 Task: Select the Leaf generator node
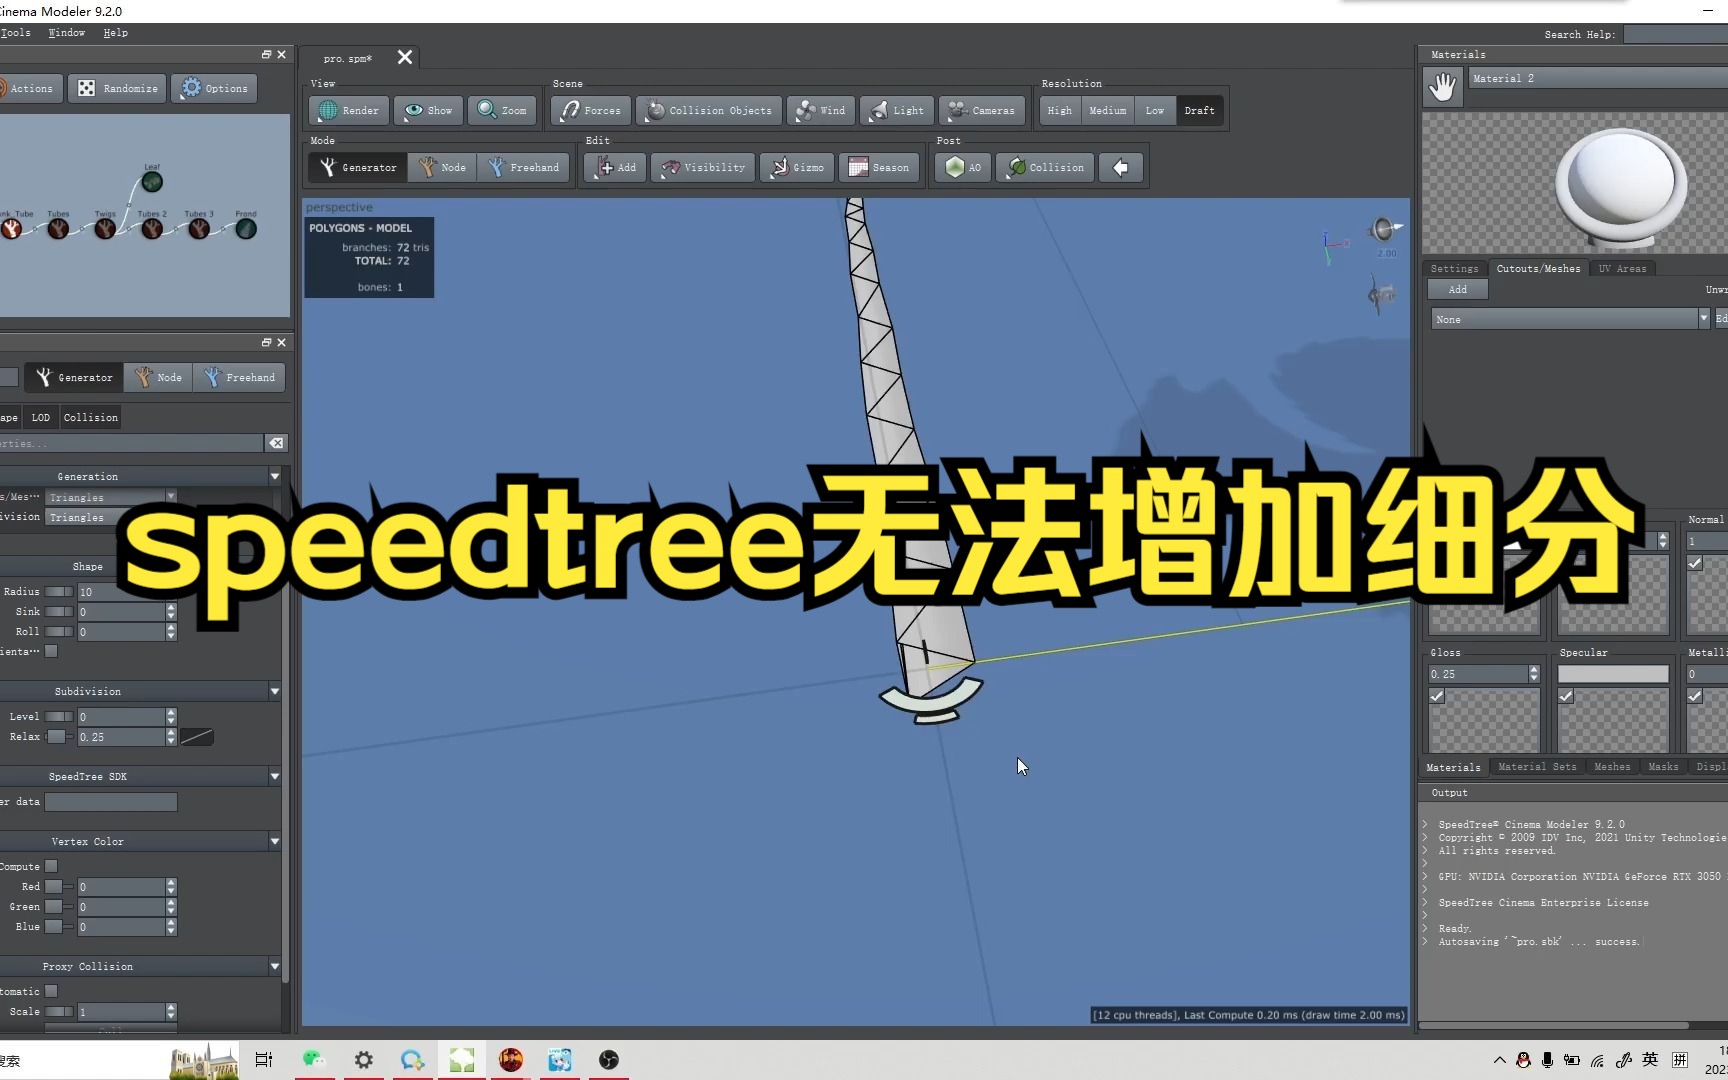coord(152,181)
